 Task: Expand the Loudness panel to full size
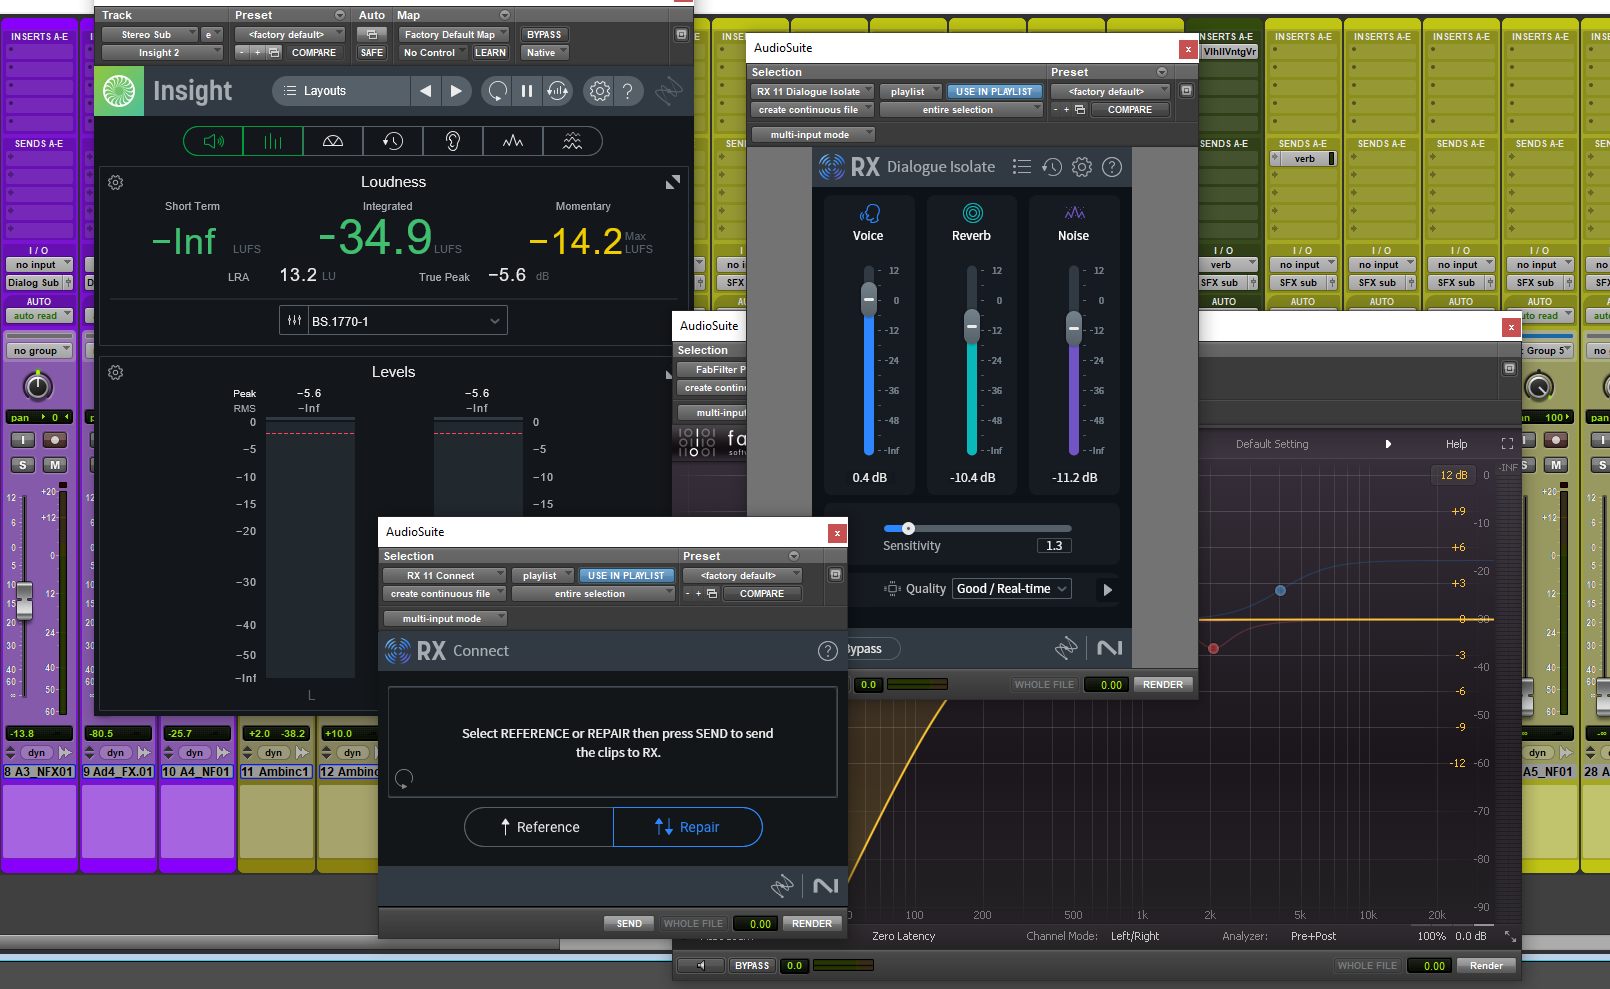673,182
